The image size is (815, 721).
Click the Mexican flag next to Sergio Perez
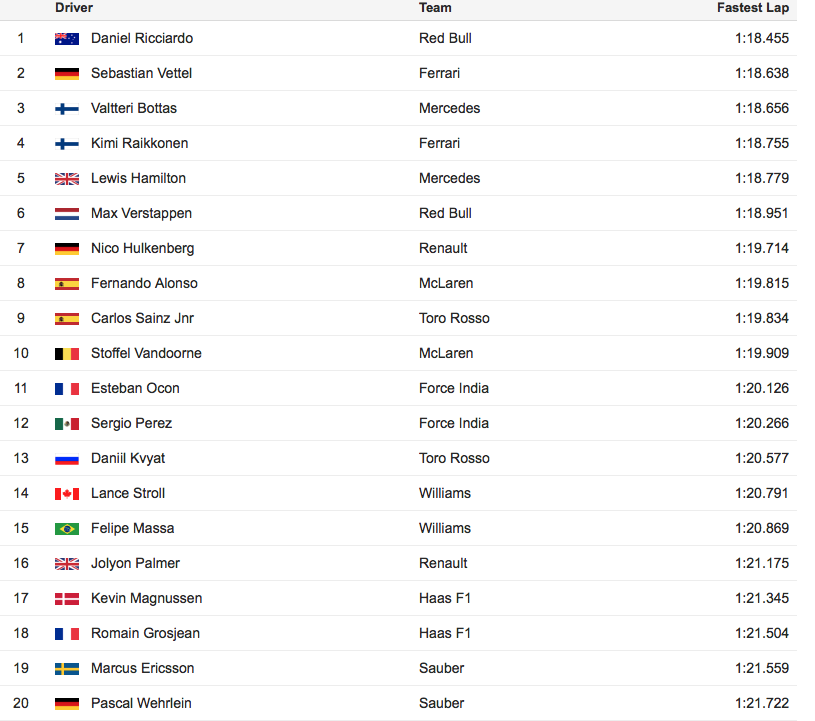tap(67, 424)
